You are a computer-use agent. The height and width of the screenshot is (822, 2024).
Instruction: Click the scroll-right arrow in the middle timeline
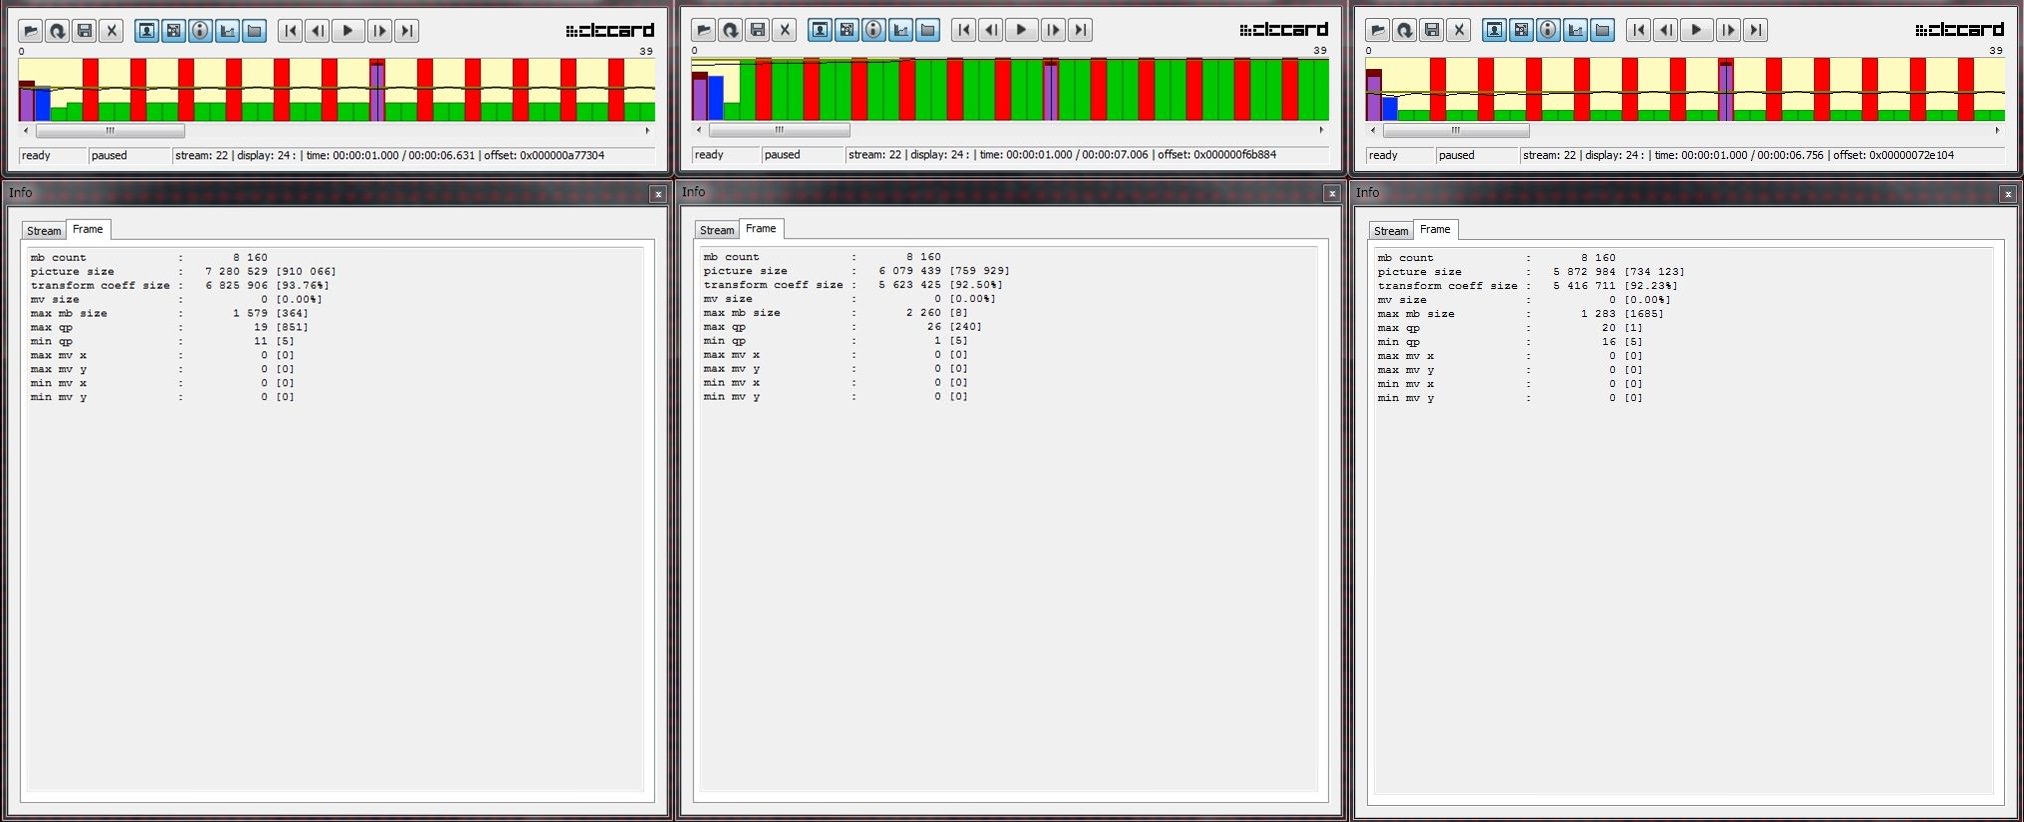point(1321,130)
